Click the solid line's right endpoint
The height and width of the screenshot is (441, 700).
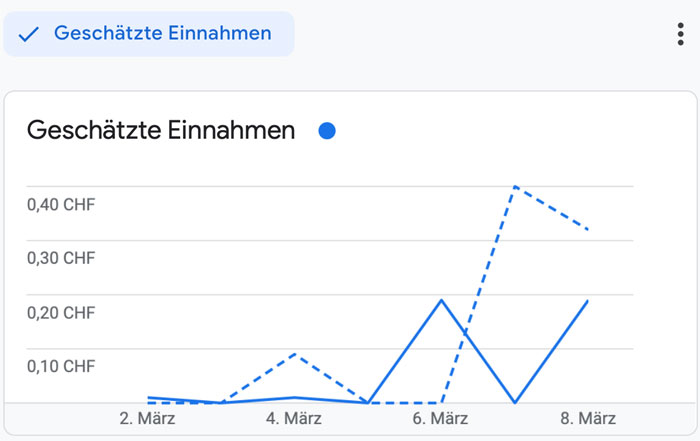[588, 300]
